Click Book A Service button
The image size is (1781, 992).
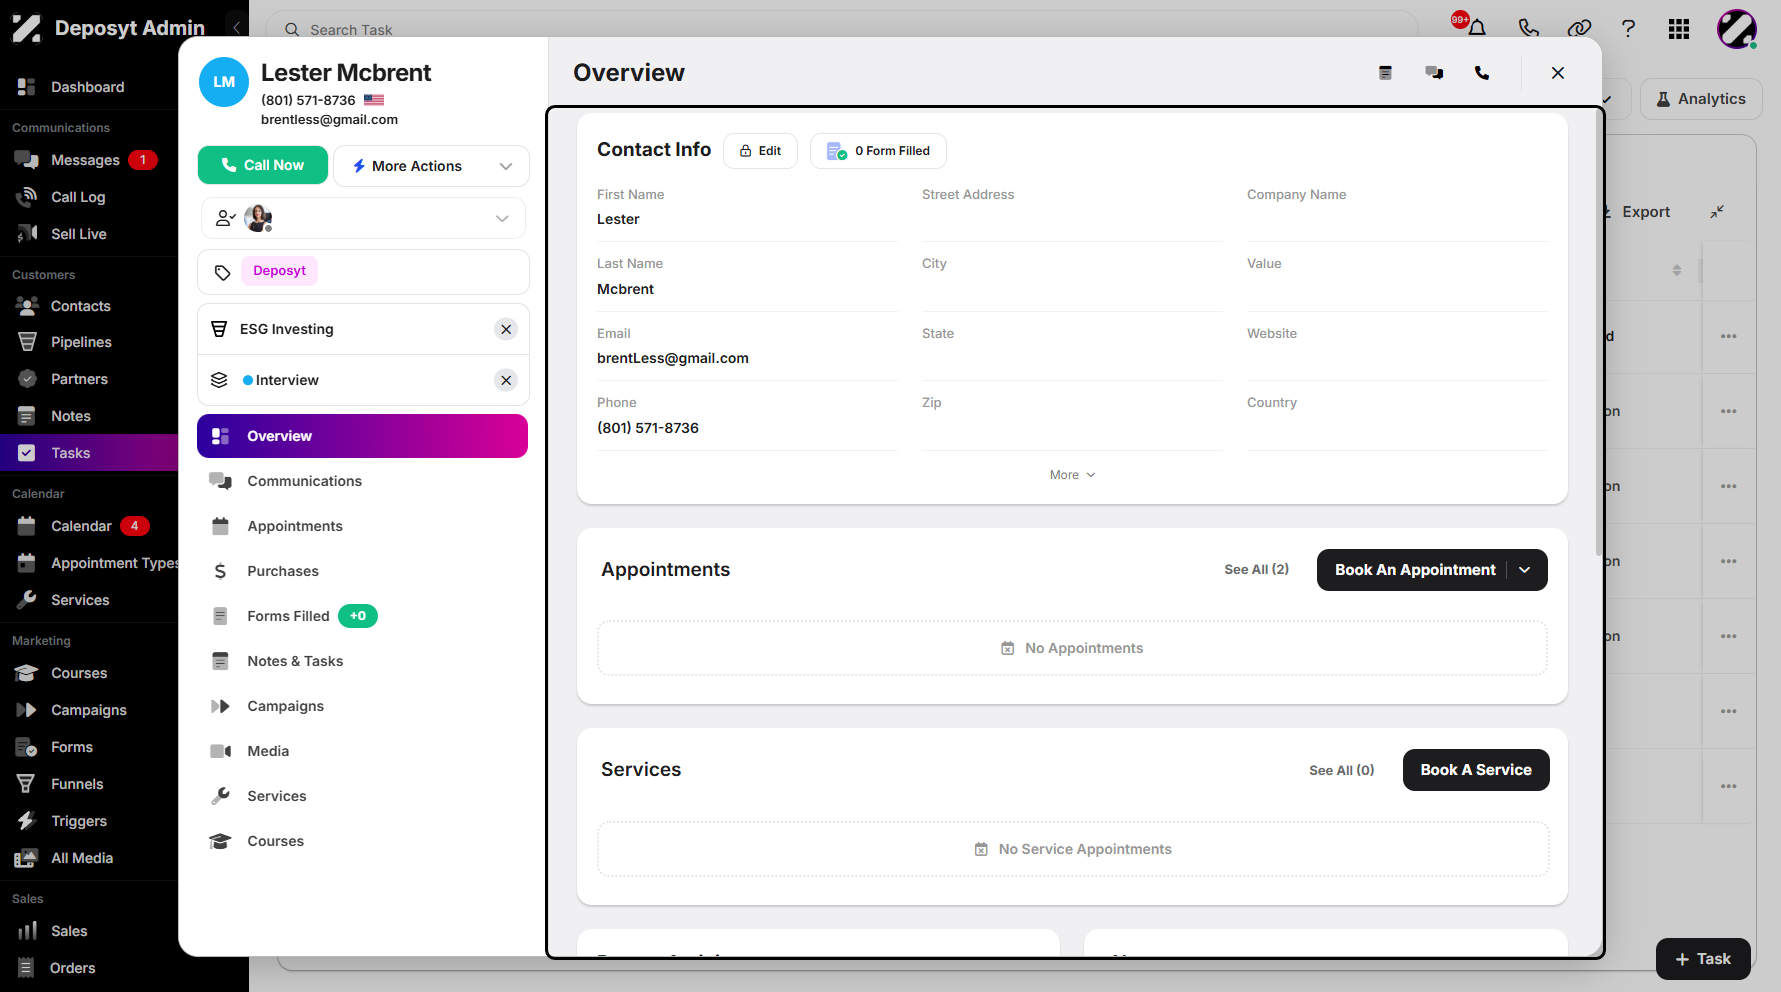click(x=1476, y=770)
